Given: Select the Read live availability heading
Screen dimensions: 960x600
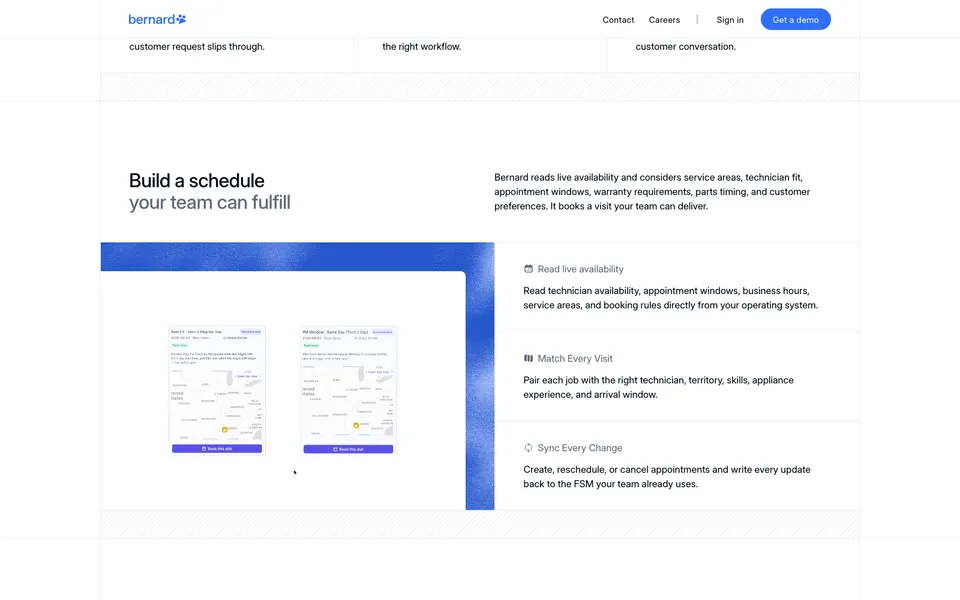Looking at the screenshot, I should (580, 269).
